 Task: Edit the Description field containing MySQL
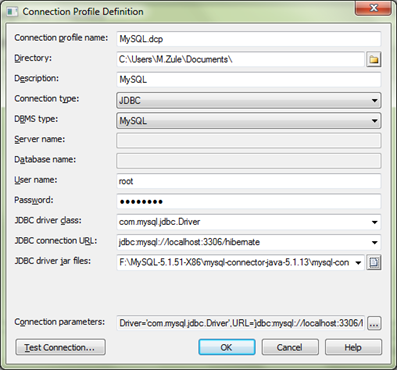point(249,80)
